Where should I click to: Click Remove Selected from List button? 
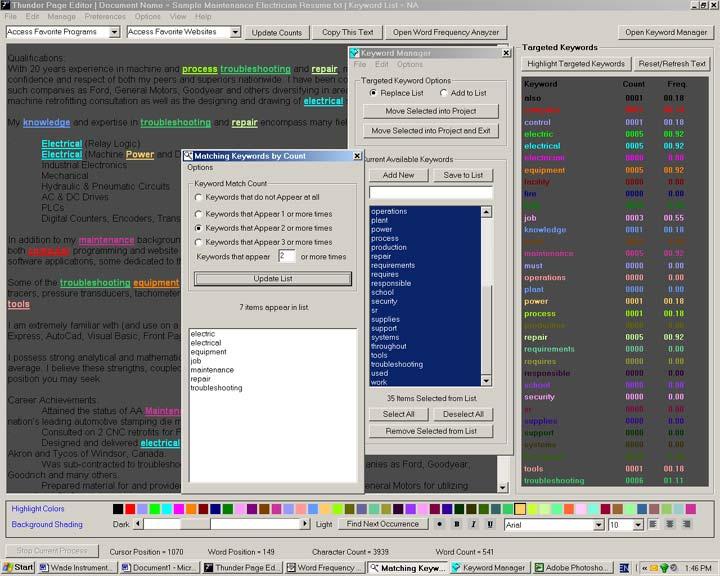(431, 431)
